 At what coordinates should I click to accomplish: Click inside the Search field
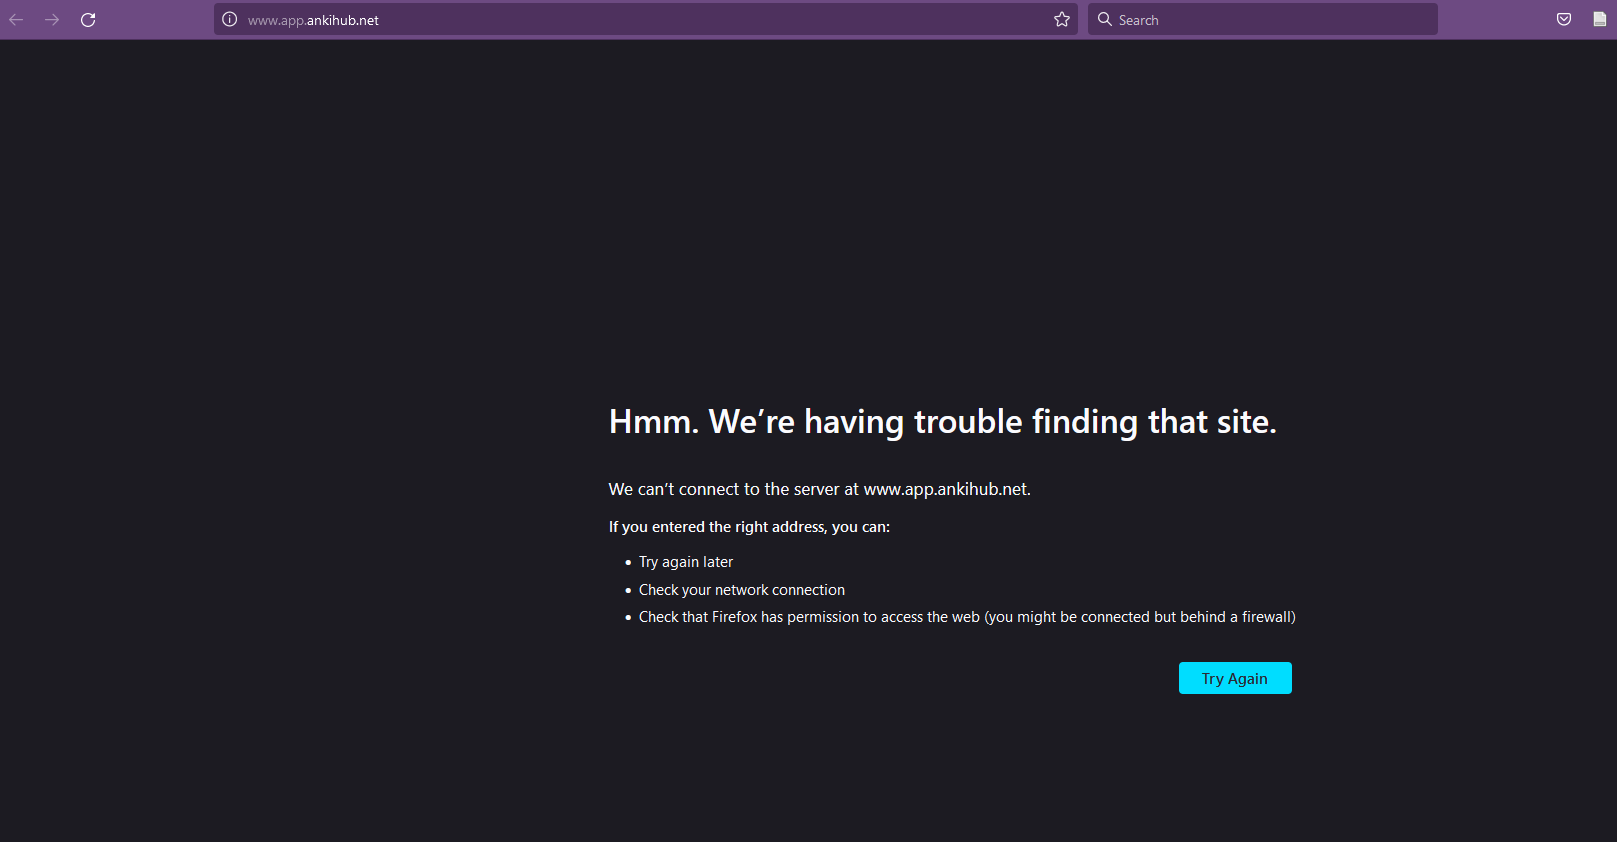[1270, 20]
